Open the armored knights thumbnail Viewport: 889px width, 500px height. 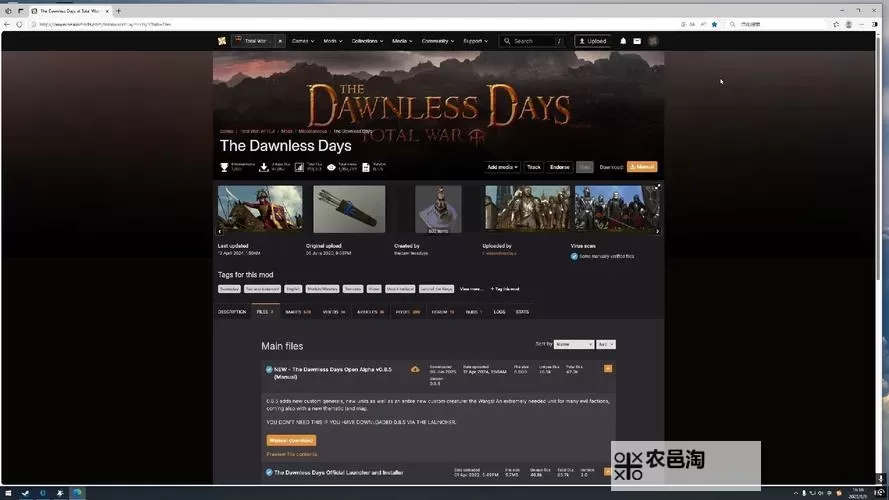point(527,208)
